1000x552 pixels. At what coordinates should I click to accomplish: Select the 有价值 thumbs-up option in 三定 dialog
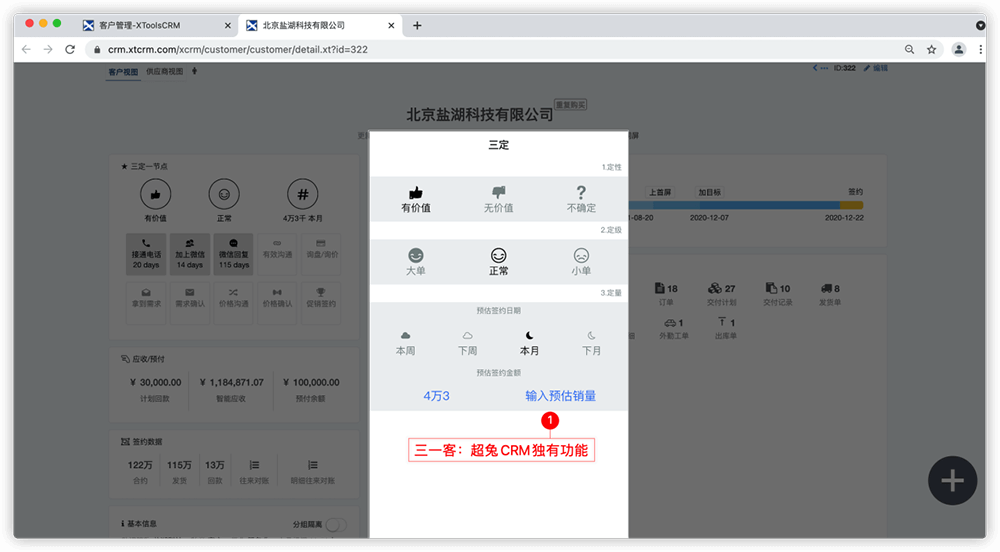tap(416, 200)
